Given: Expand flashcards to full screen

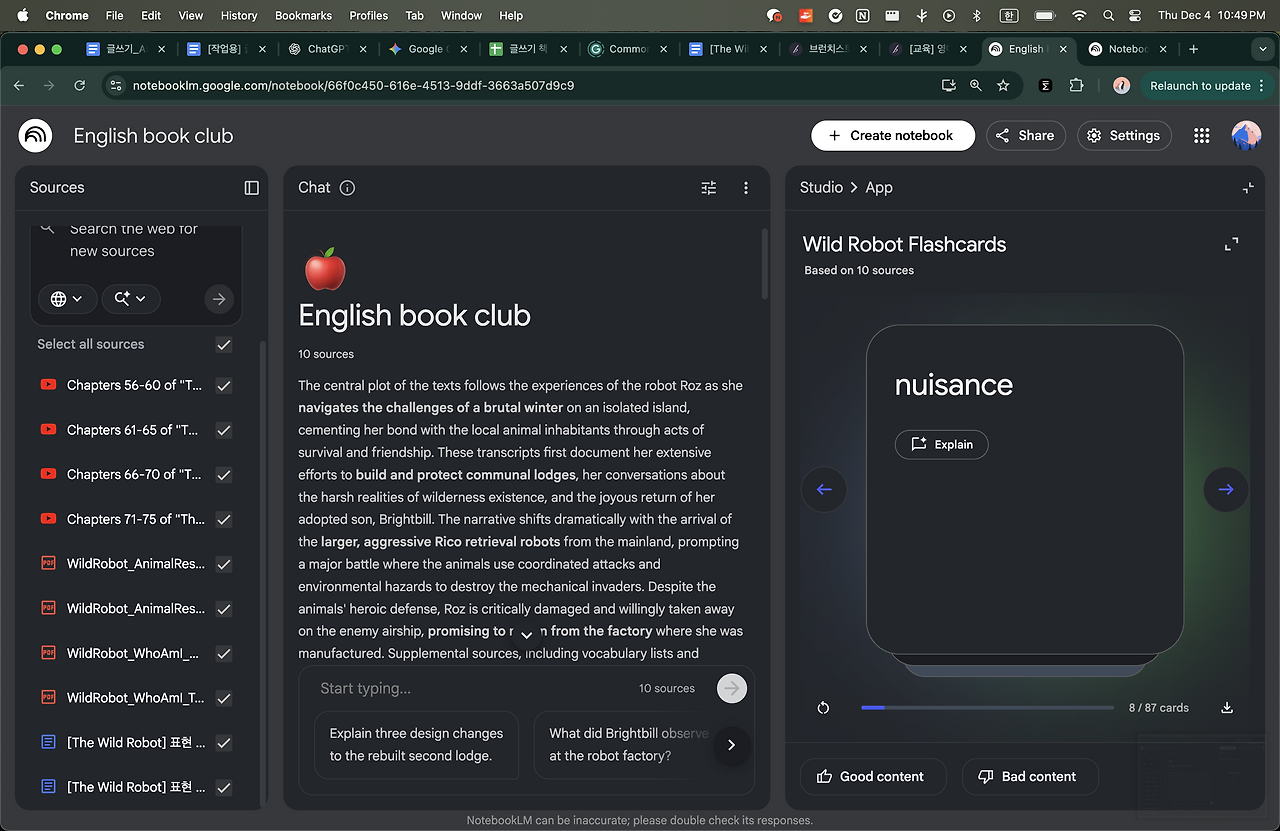Looking at the screenshot, I should click(1232, 244).
